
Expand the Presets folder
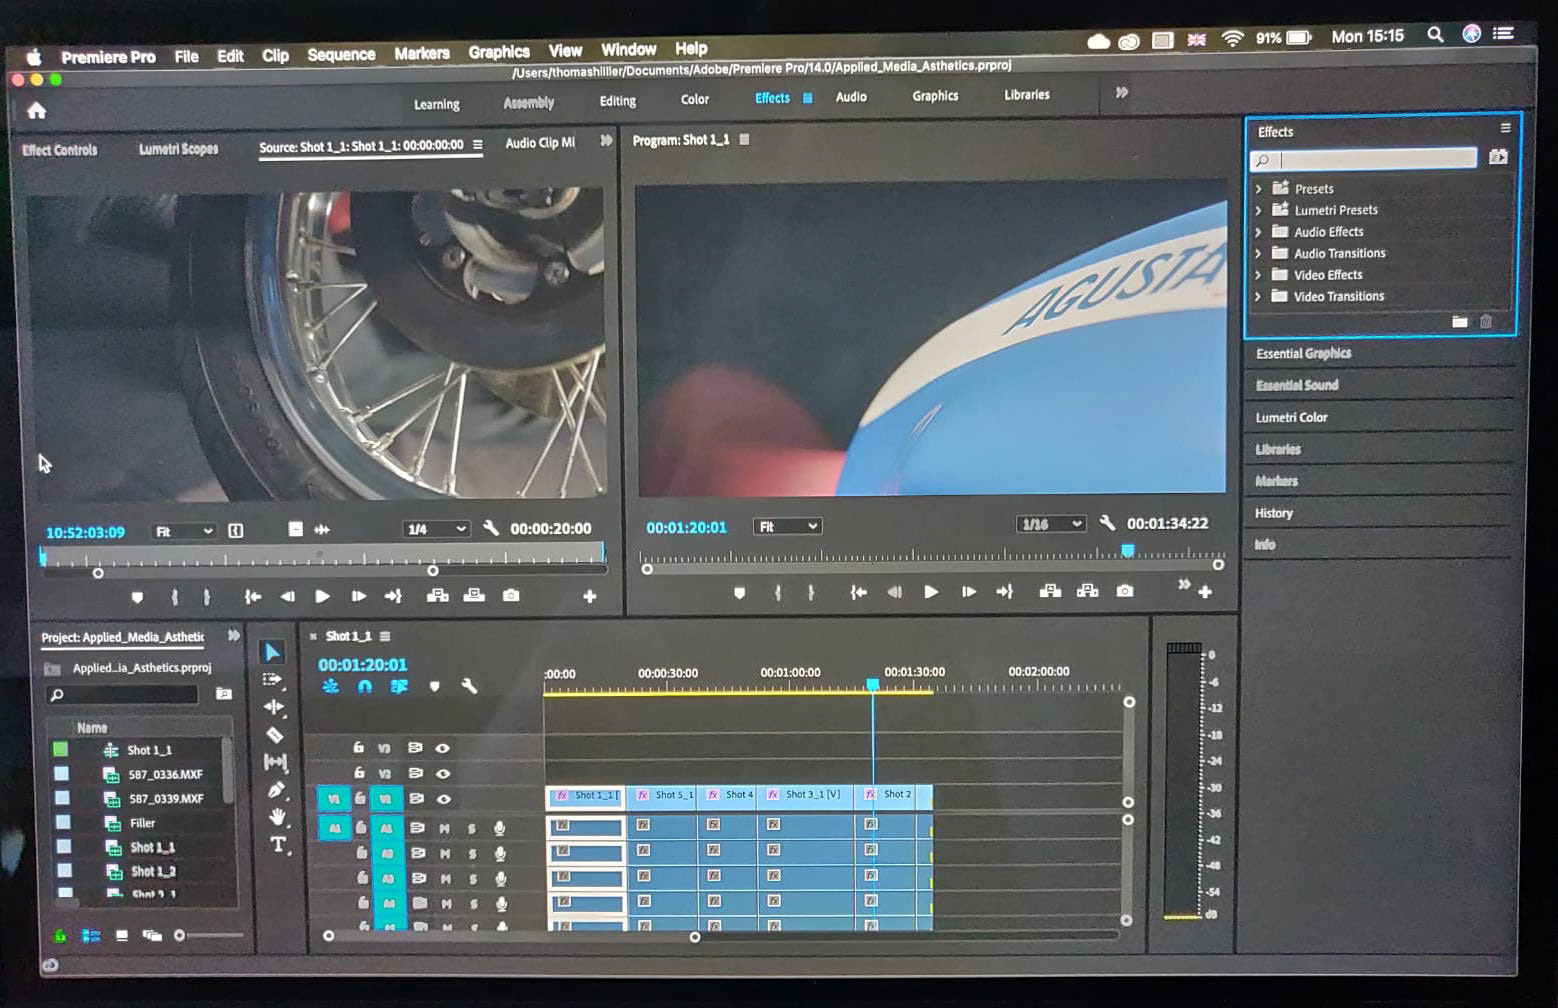click(1258, 188)
